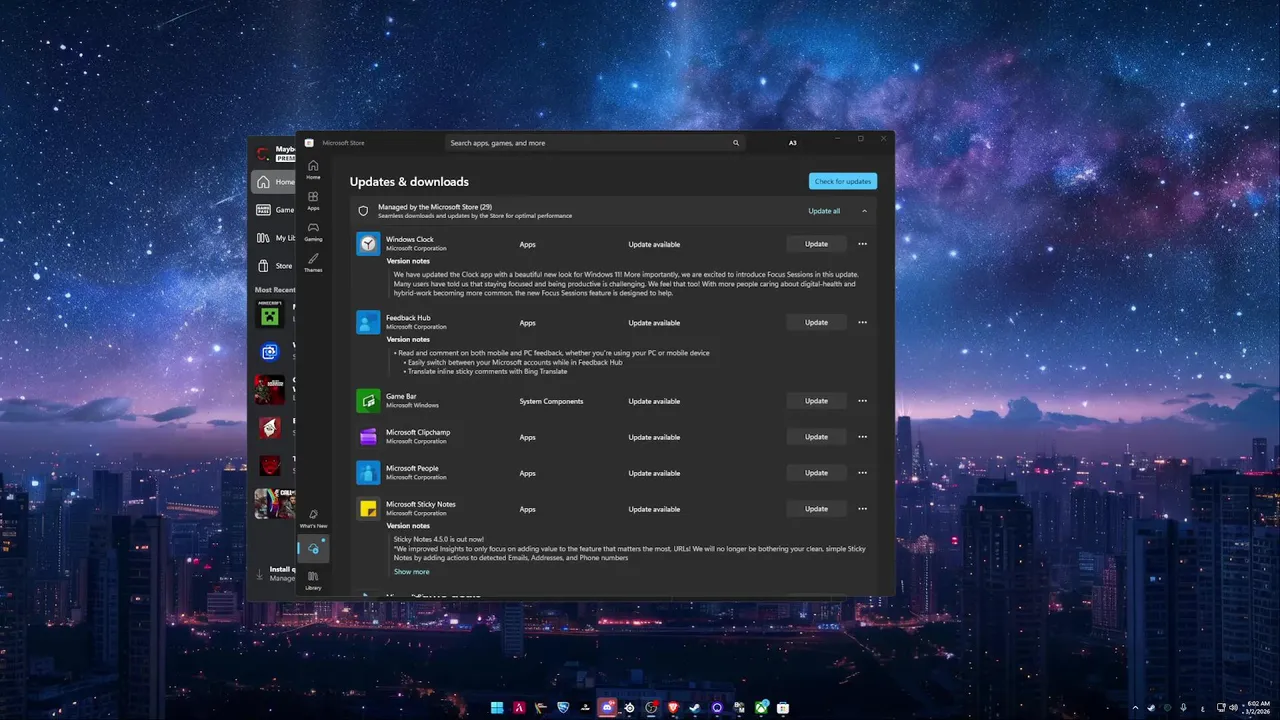The image size is (1280, 720).
Task: Open Steam from the taskbar
Action: click(695, 708)
